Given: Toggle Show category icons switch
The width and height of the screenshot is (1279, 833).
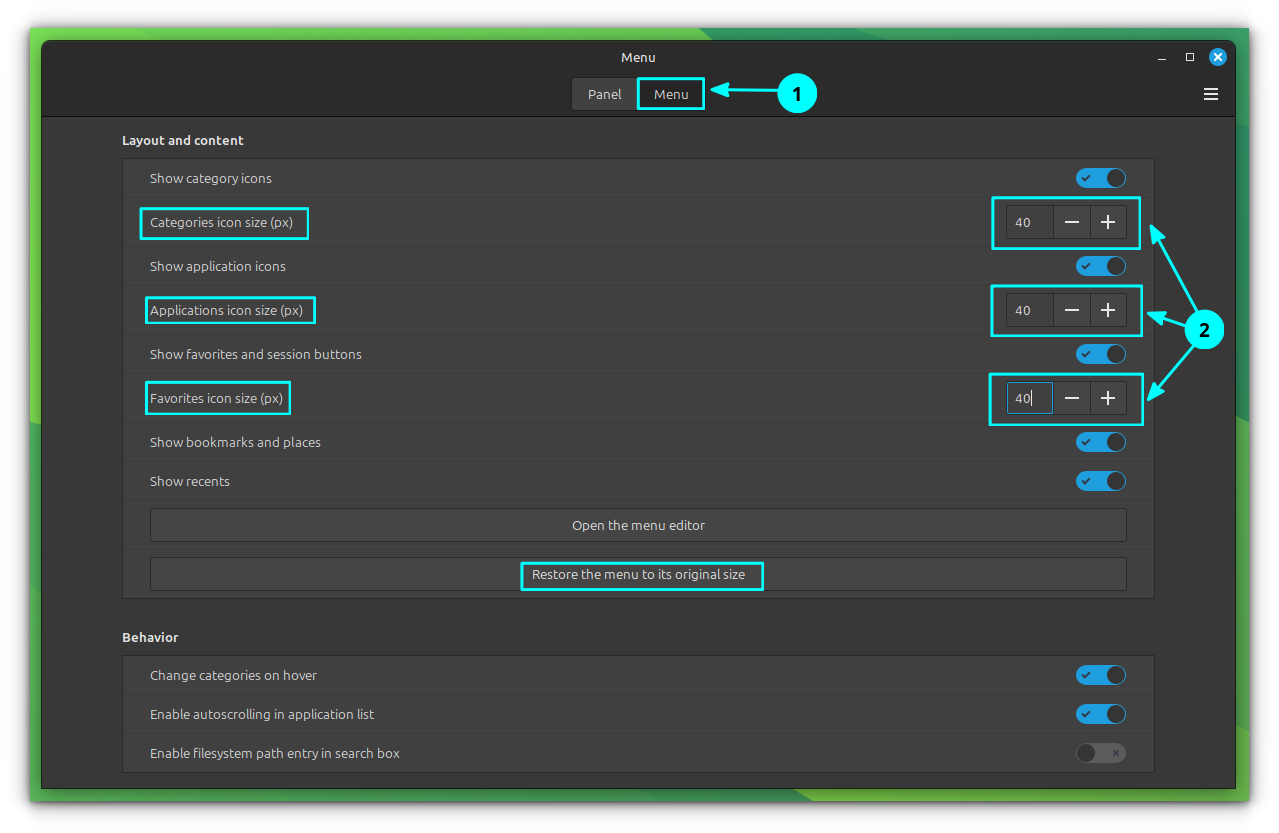Looking at the screenshot, I should [1100, 178].
